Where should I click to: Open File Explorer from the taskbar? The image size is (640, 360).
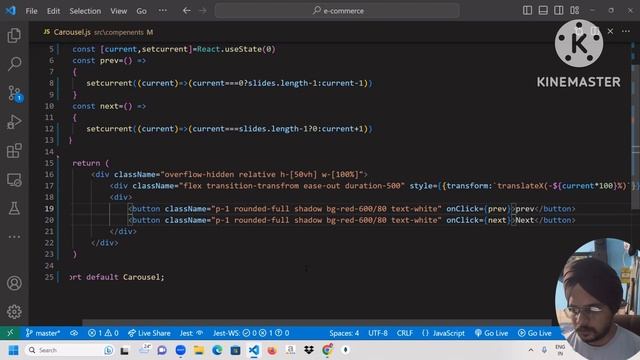(199, 350)
